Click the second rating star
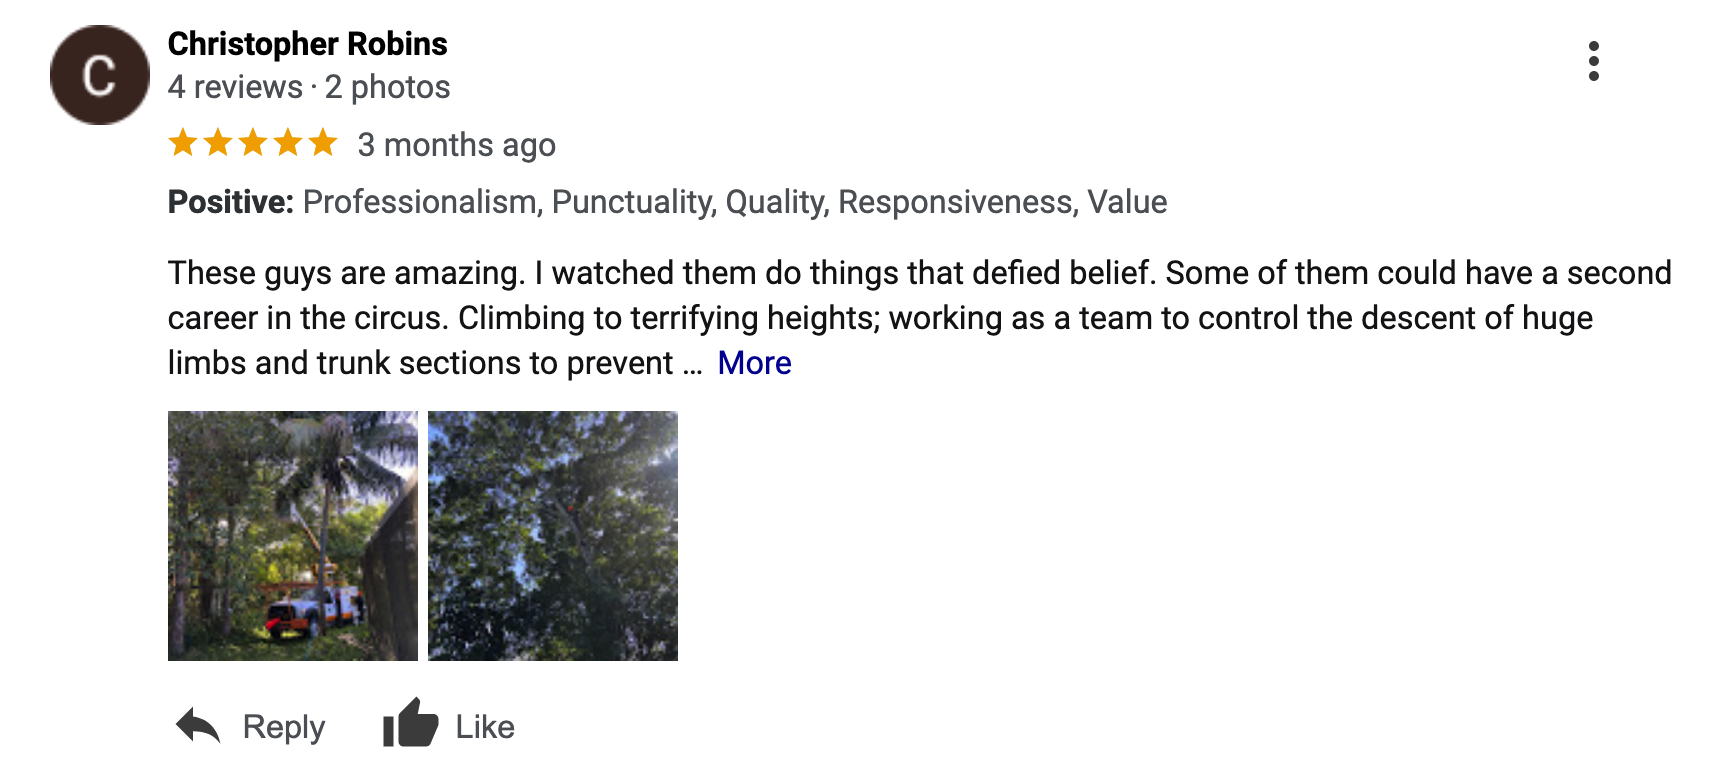The width and height of the screenshot is (1720, 778). point(218,143)
